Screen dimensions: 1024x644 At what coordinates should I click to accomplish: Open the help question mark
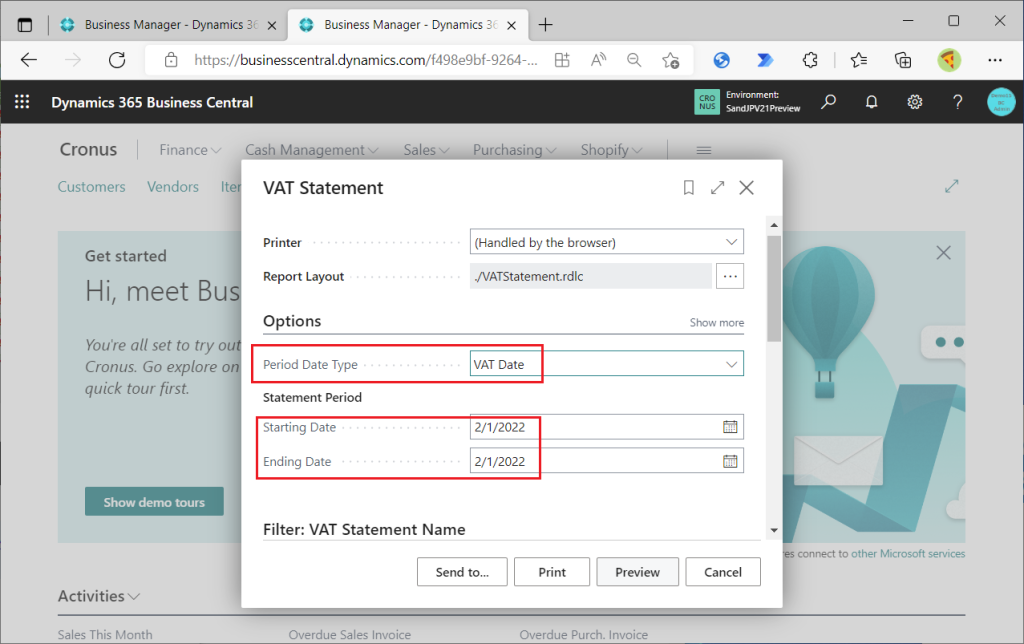pos(957,102)
